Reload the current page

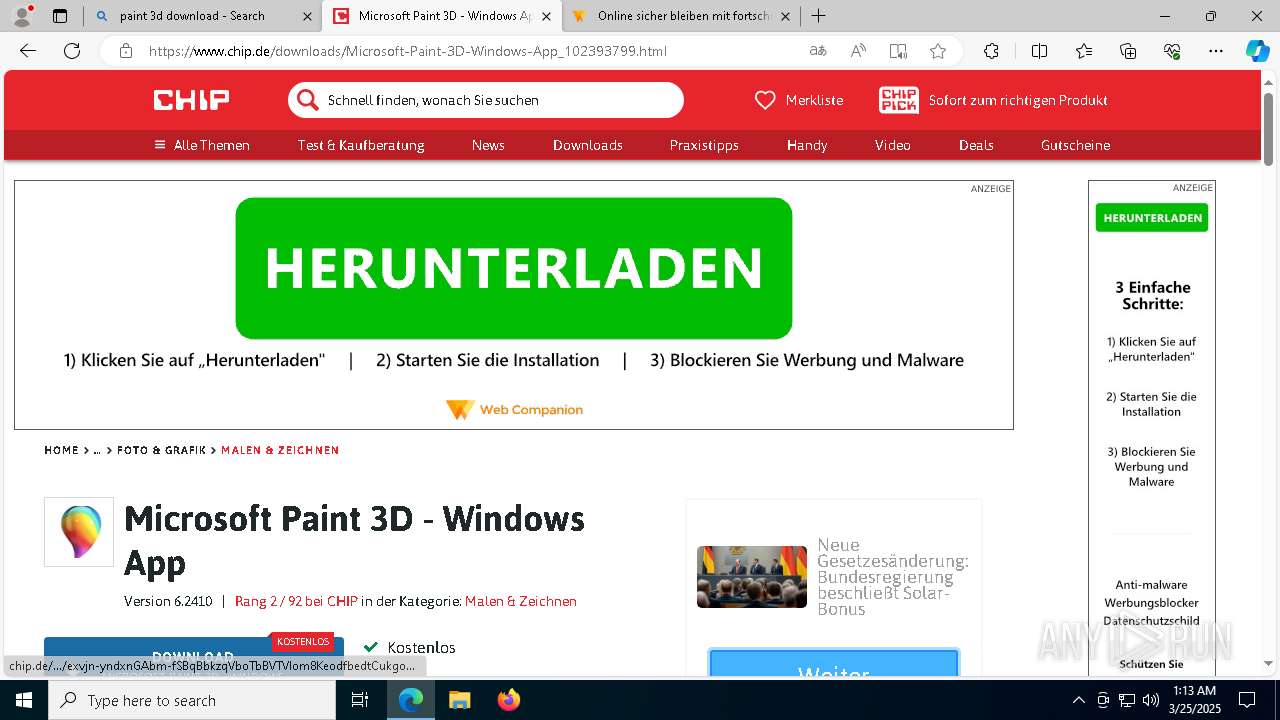click(72, 51)
